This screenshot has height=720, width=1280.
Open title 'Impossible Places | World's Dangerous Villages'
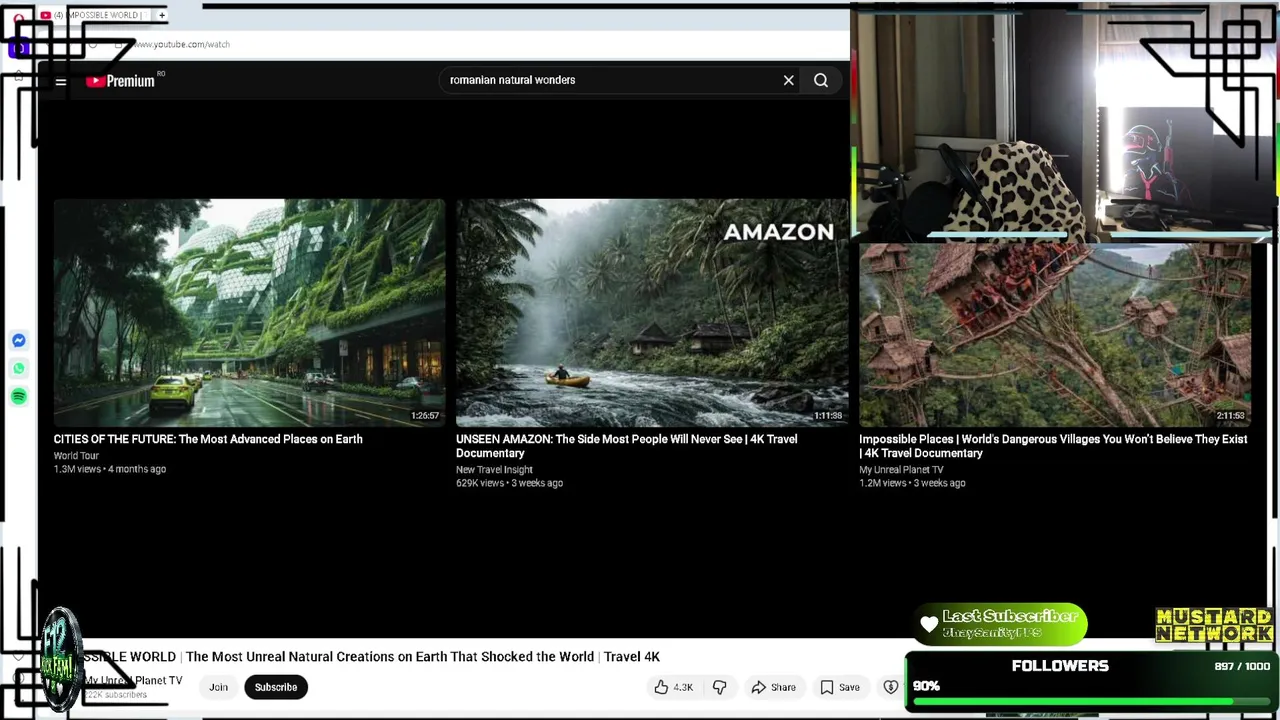click(x=1053, y=446)
